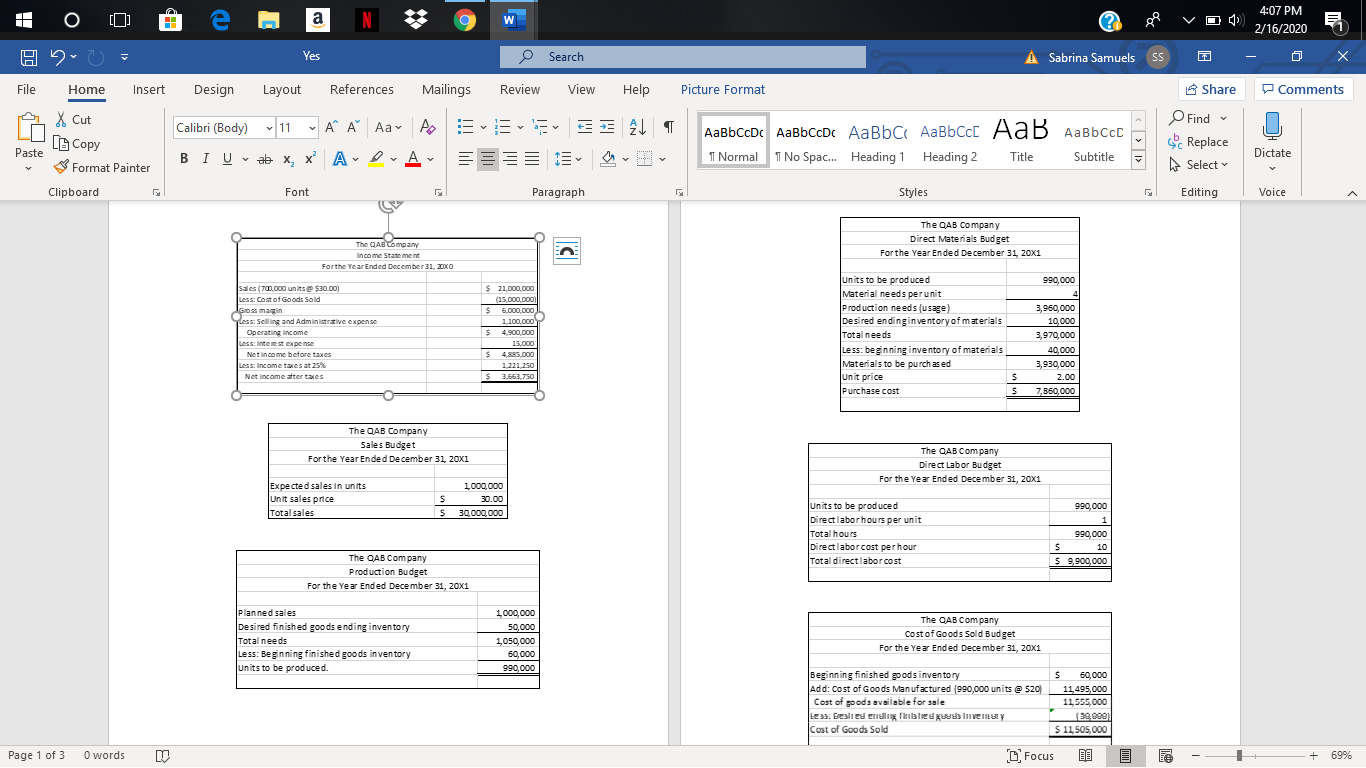
Task: Toggle Italic formatting
Action: (204, 160)
